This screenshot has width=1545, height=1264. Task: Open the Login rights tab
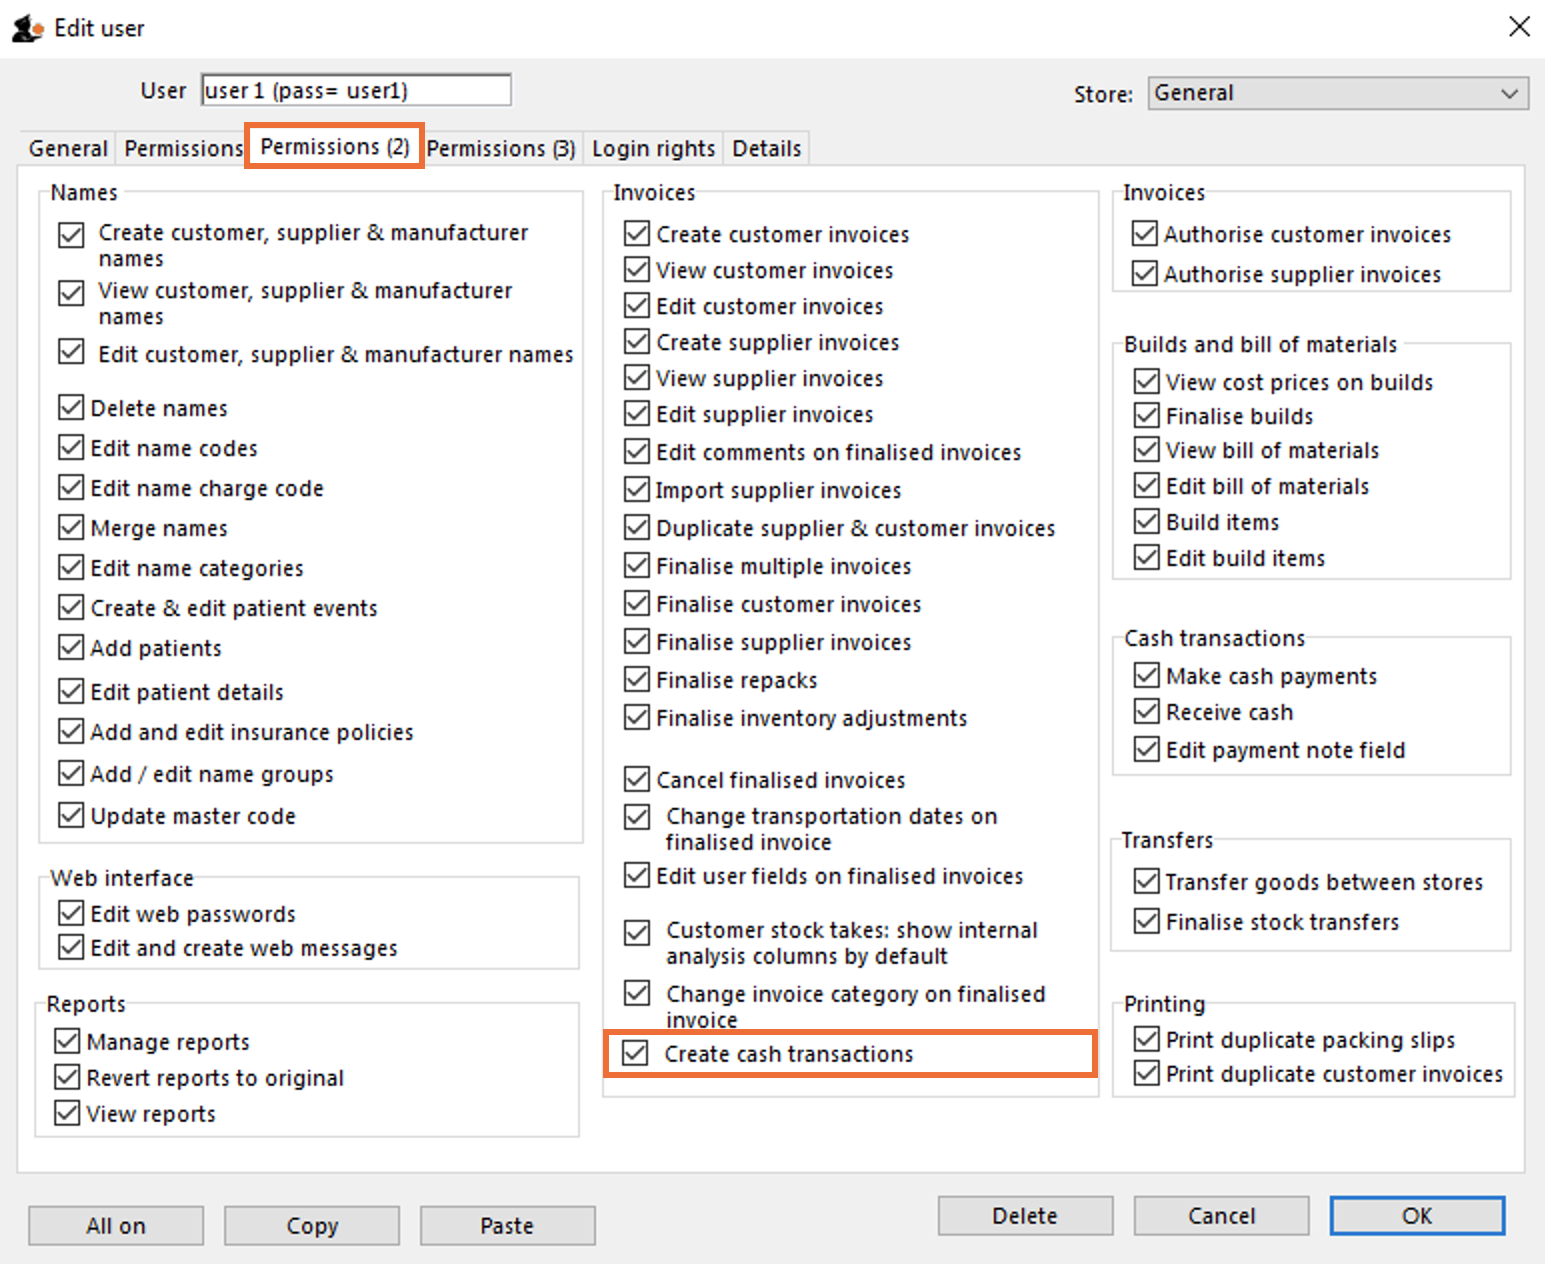point(653,148)
